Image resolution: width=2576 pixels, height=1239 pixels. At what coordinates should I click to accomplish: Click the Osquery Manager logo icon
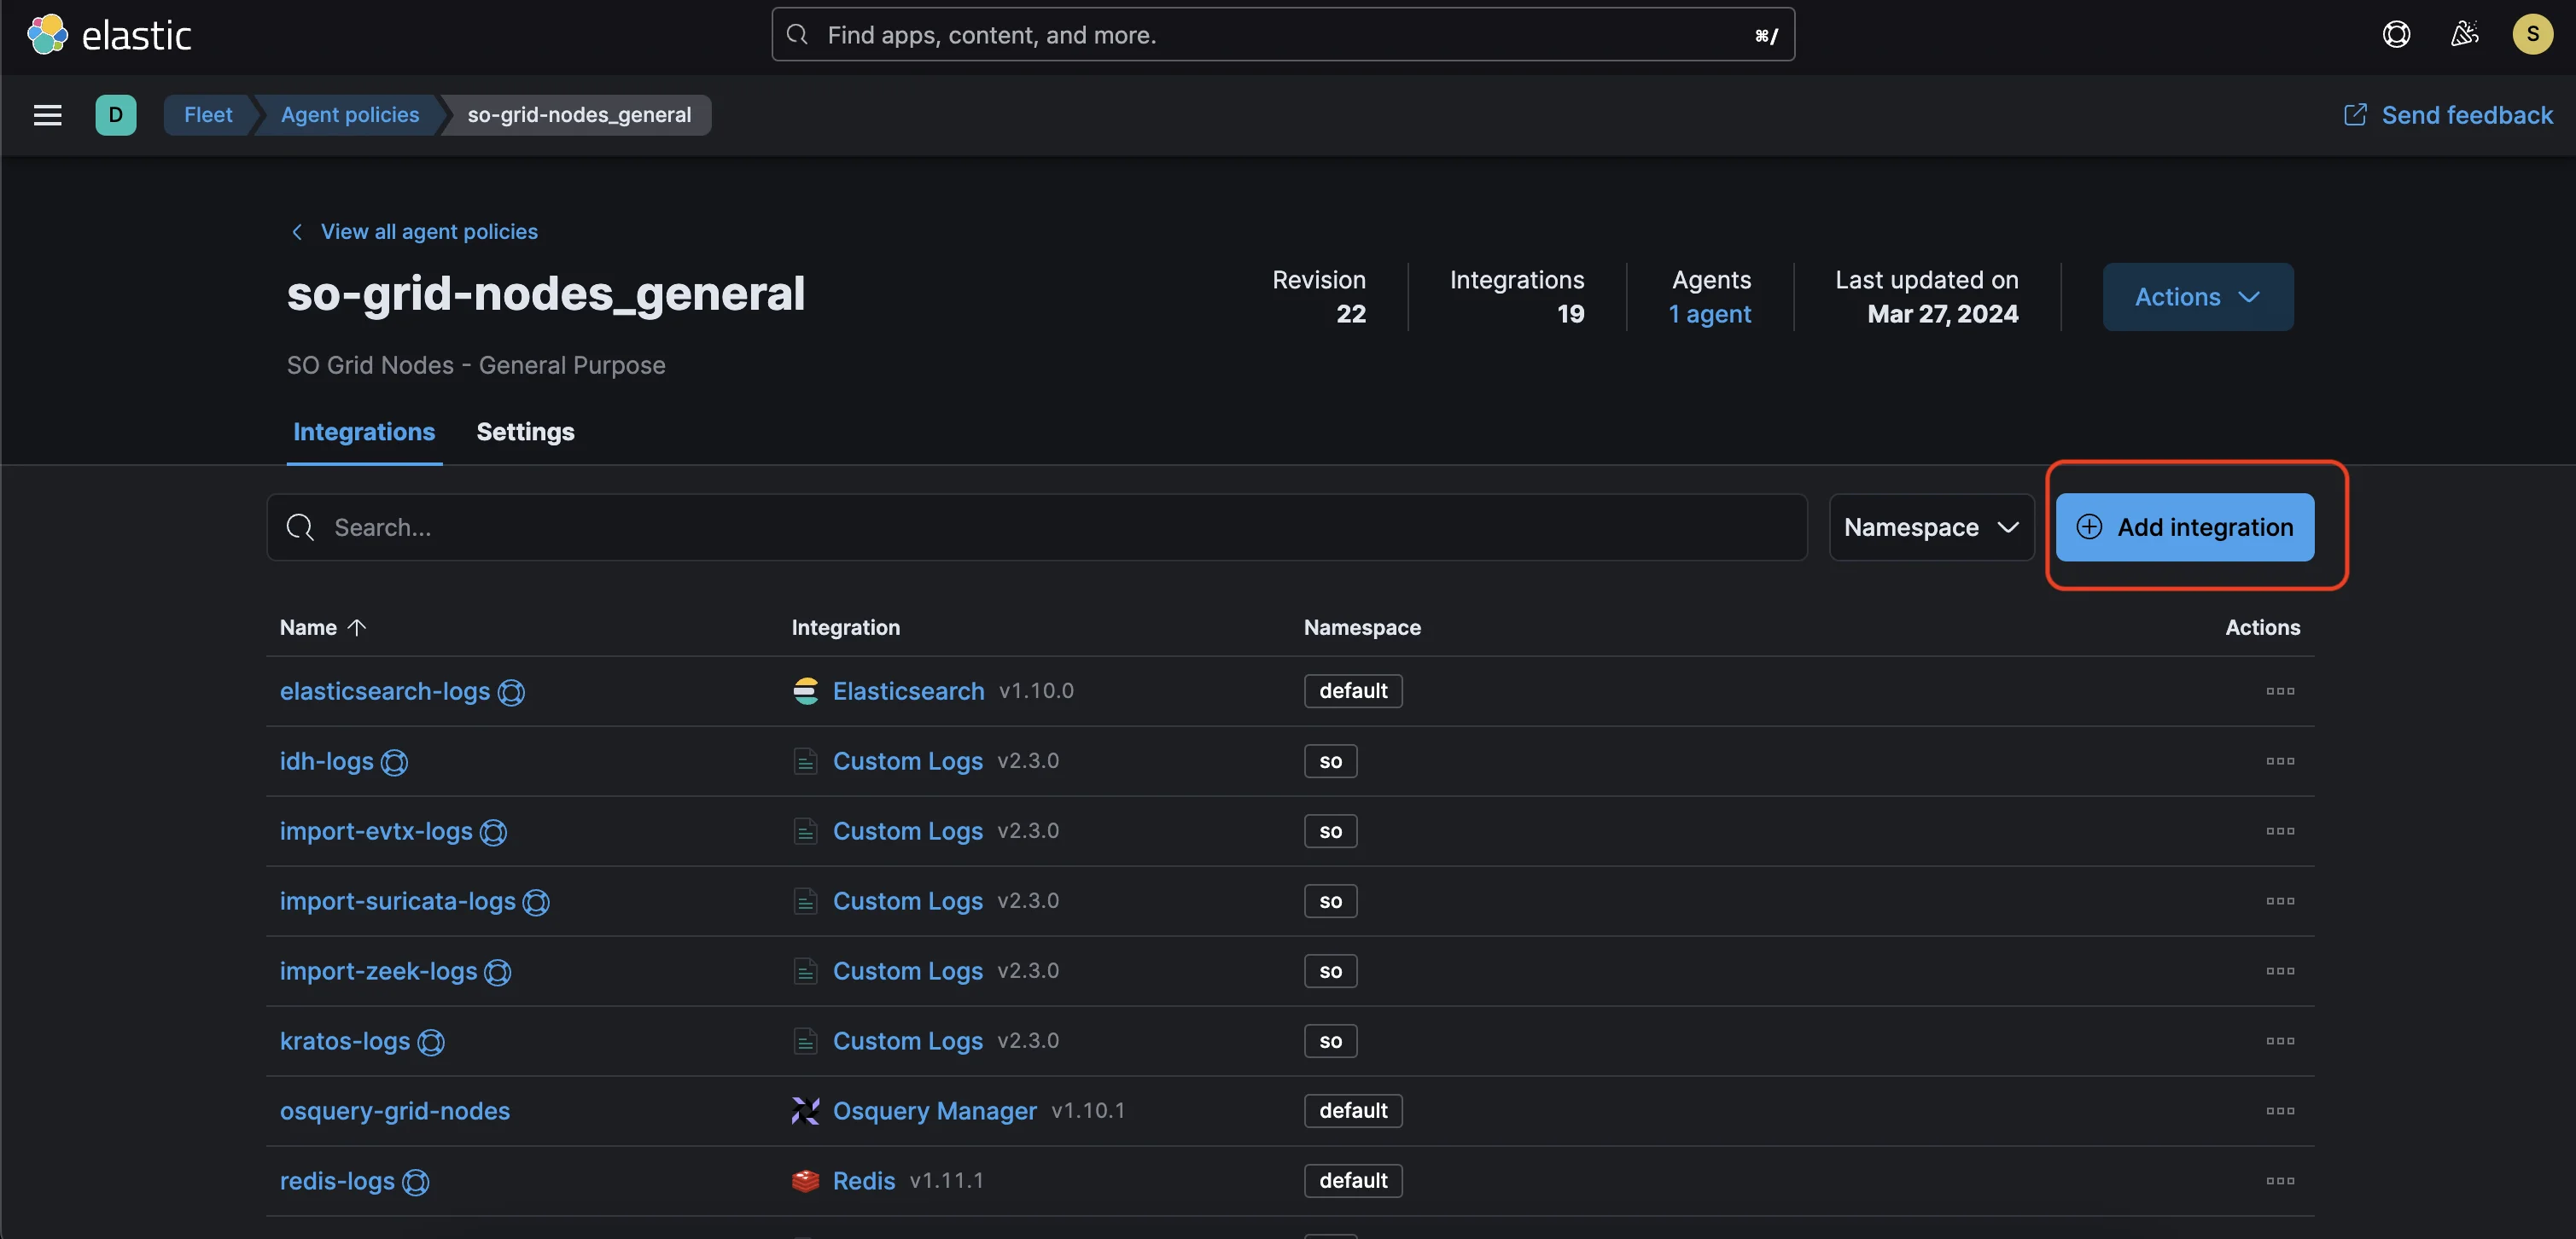[805, 1111]
